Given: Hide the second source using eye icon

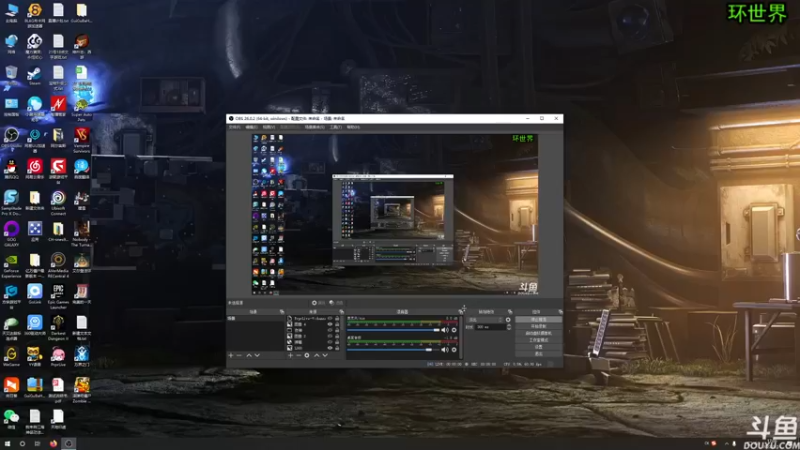Looking at the screenshot, I should pyautogui.click(x=330, y=324).
